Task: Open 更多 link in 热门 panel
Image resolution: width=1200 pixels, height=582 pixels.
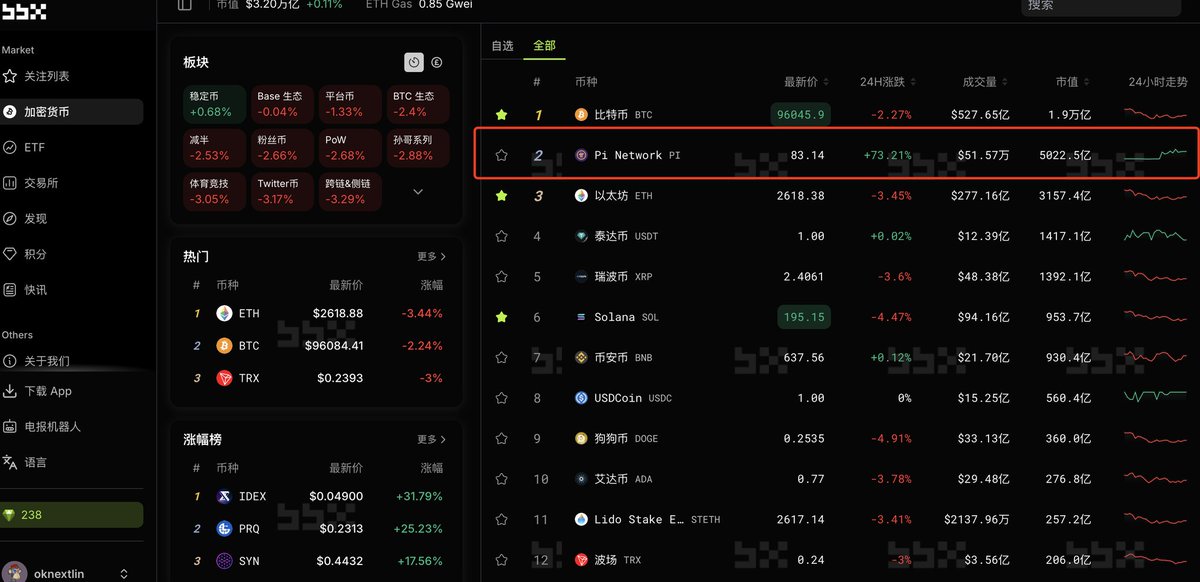Action: [x=431, y=257]
